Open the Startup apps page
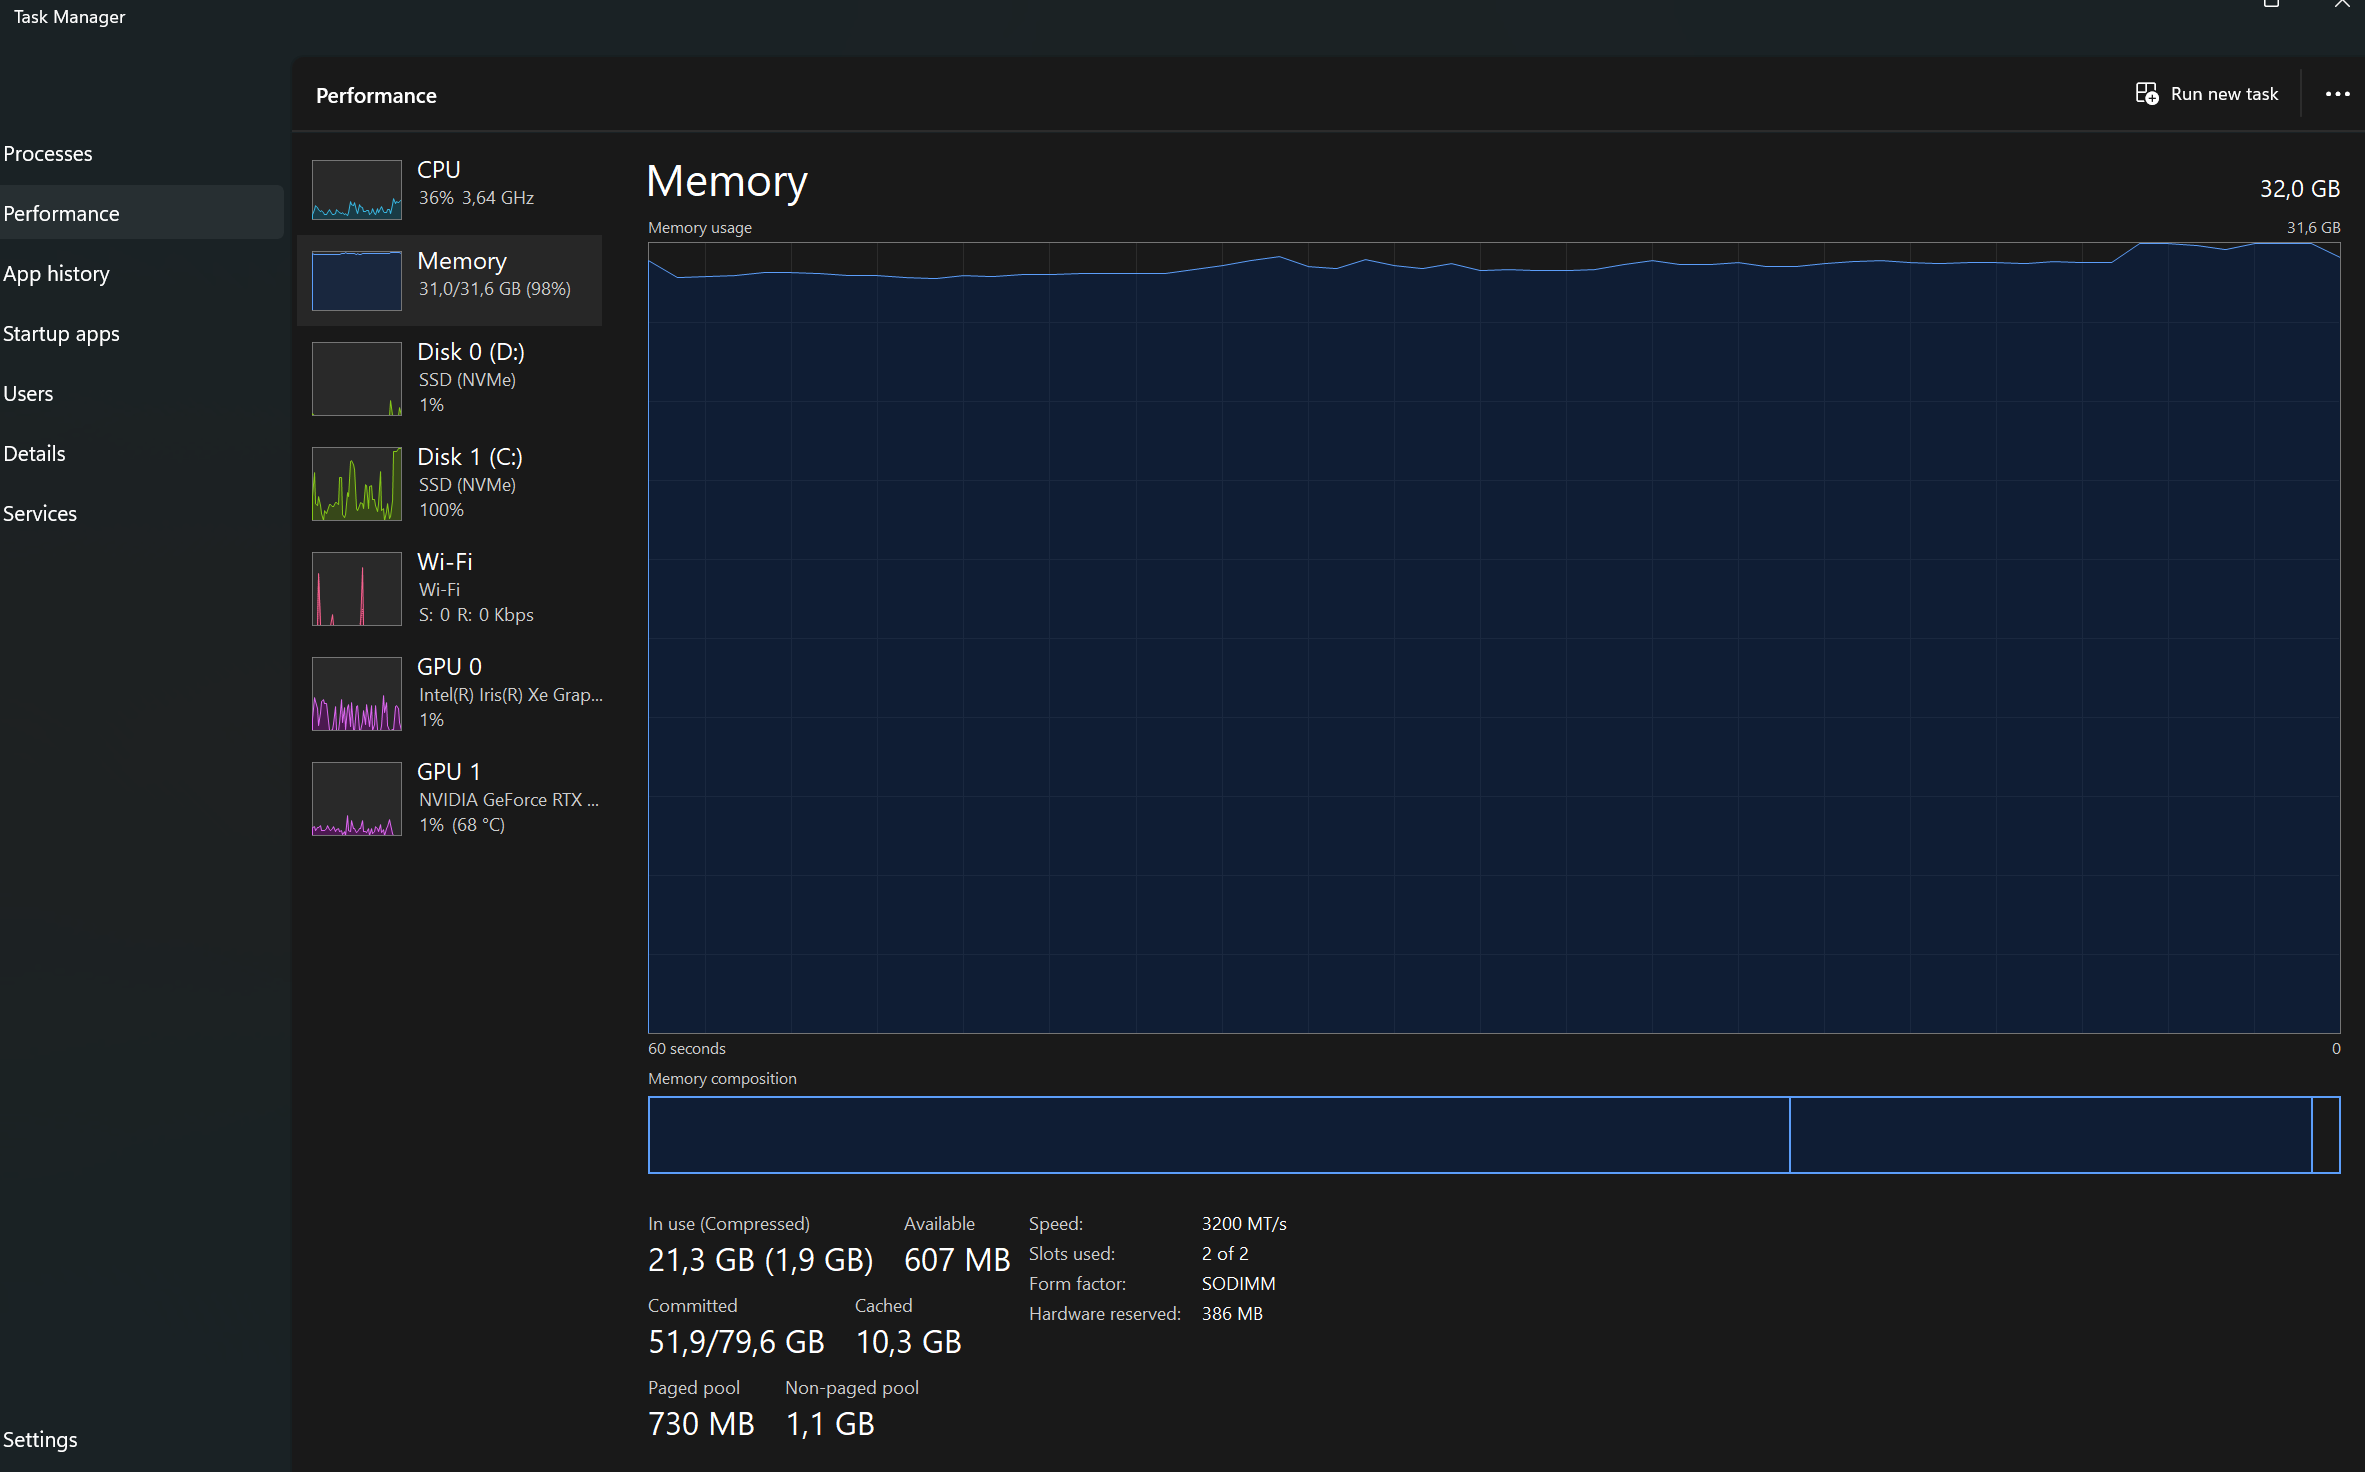The height and width of the screenshot is (1472, 2365). click(x=61, y=334)
